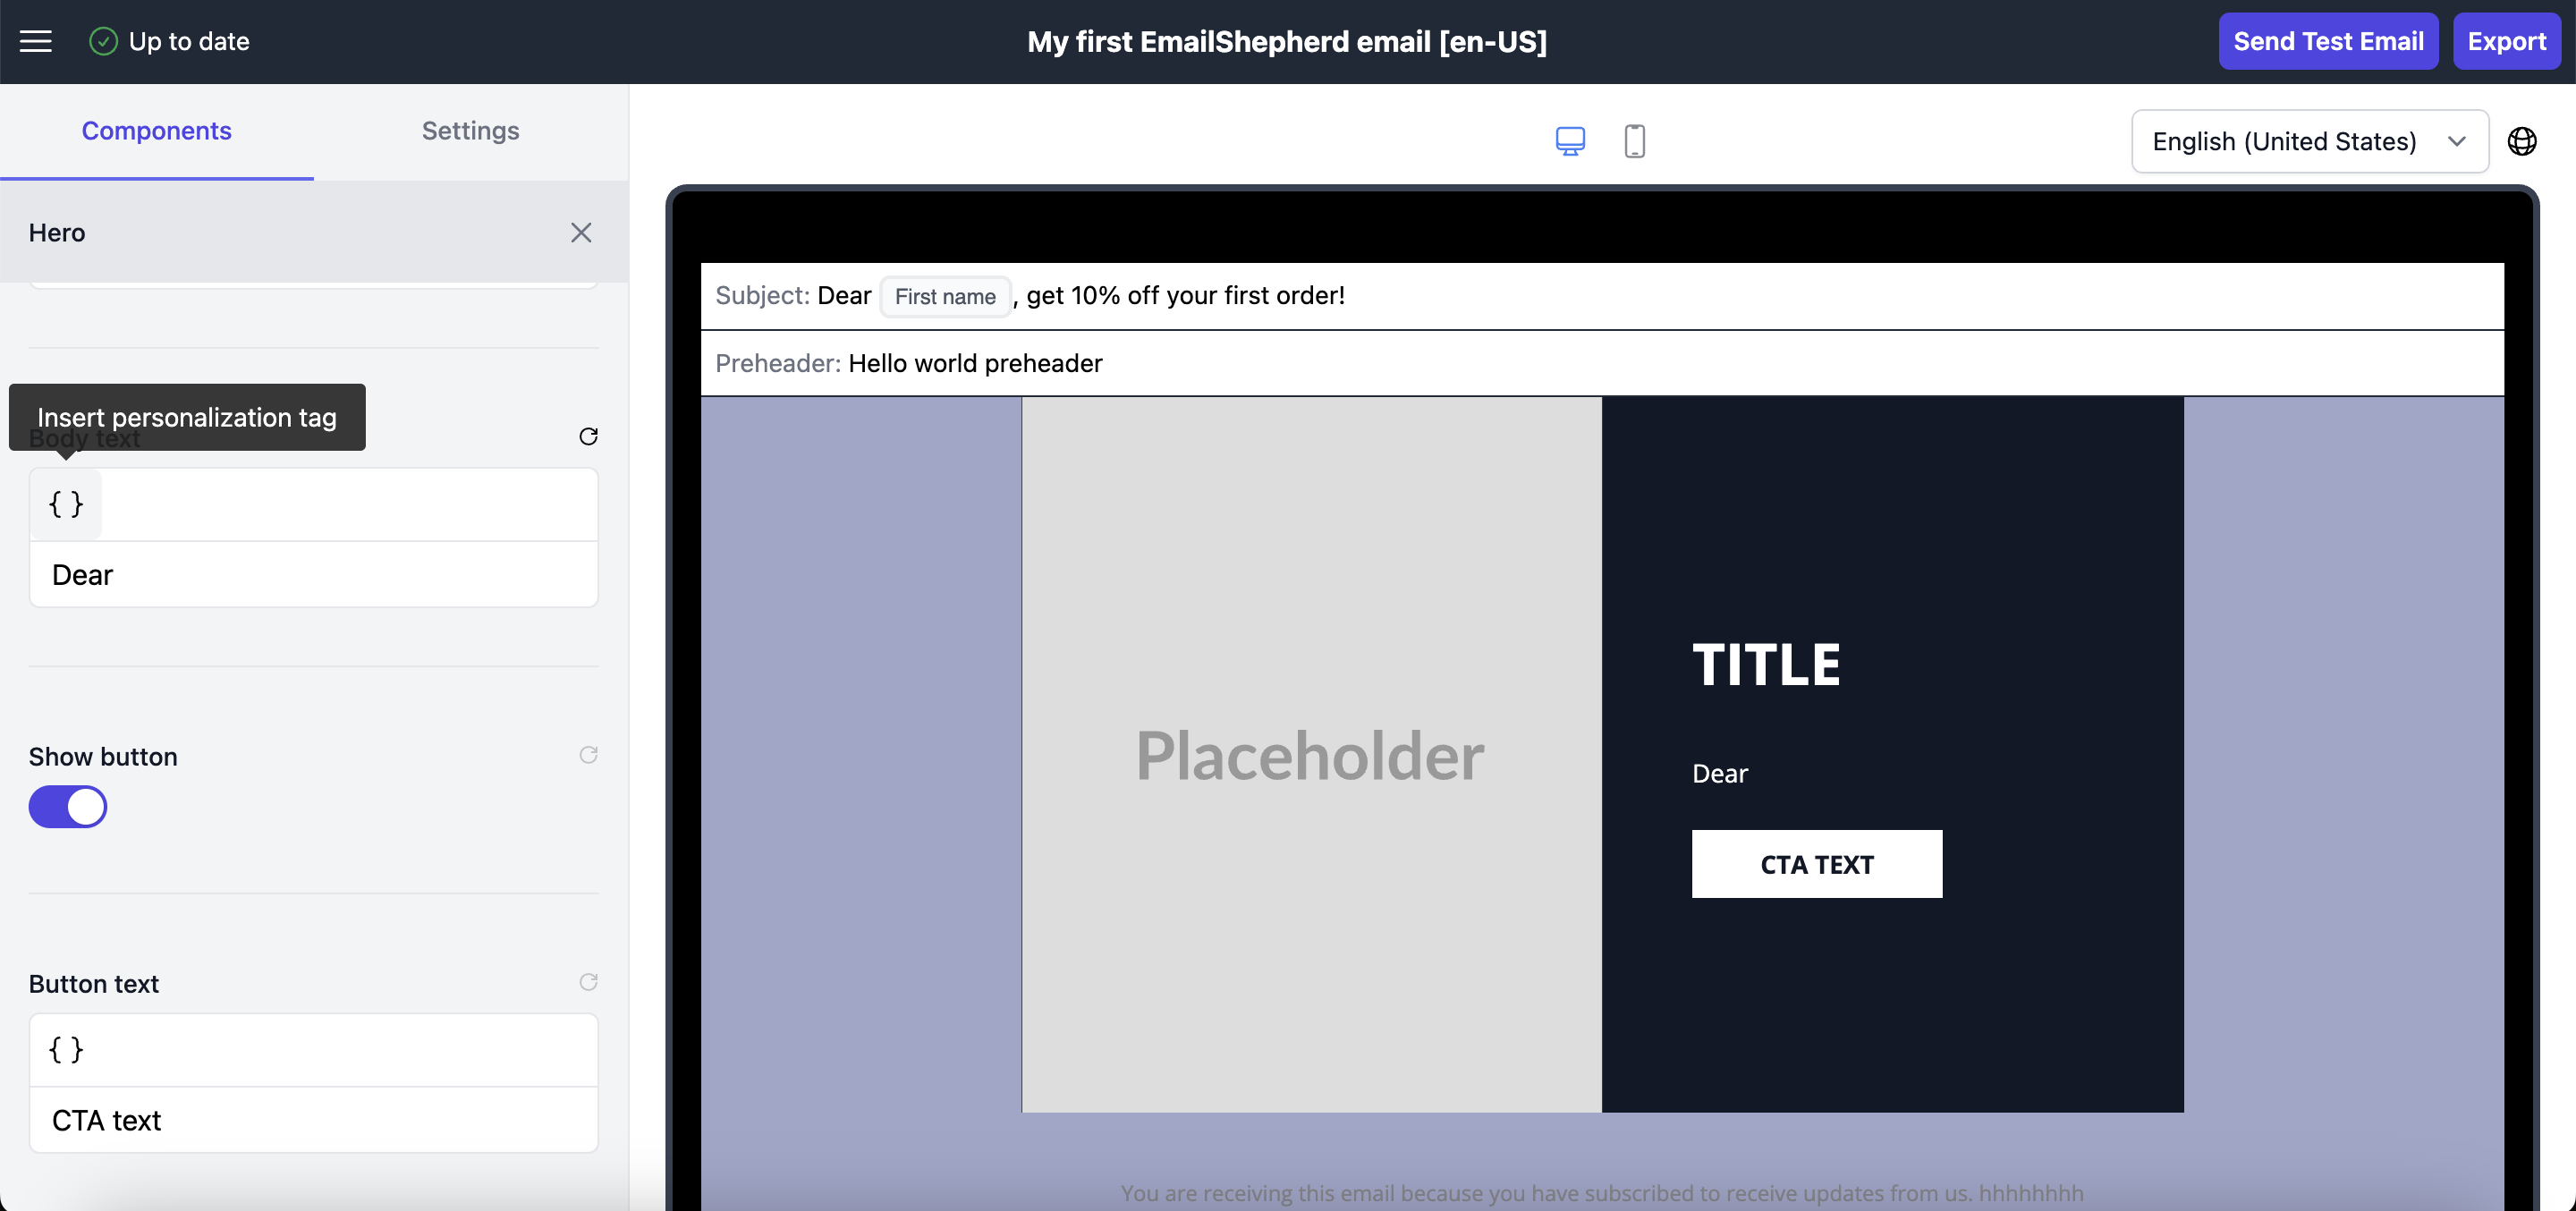Click the Dear body text in preview
The image size is (2576, 1211).
1719,773
